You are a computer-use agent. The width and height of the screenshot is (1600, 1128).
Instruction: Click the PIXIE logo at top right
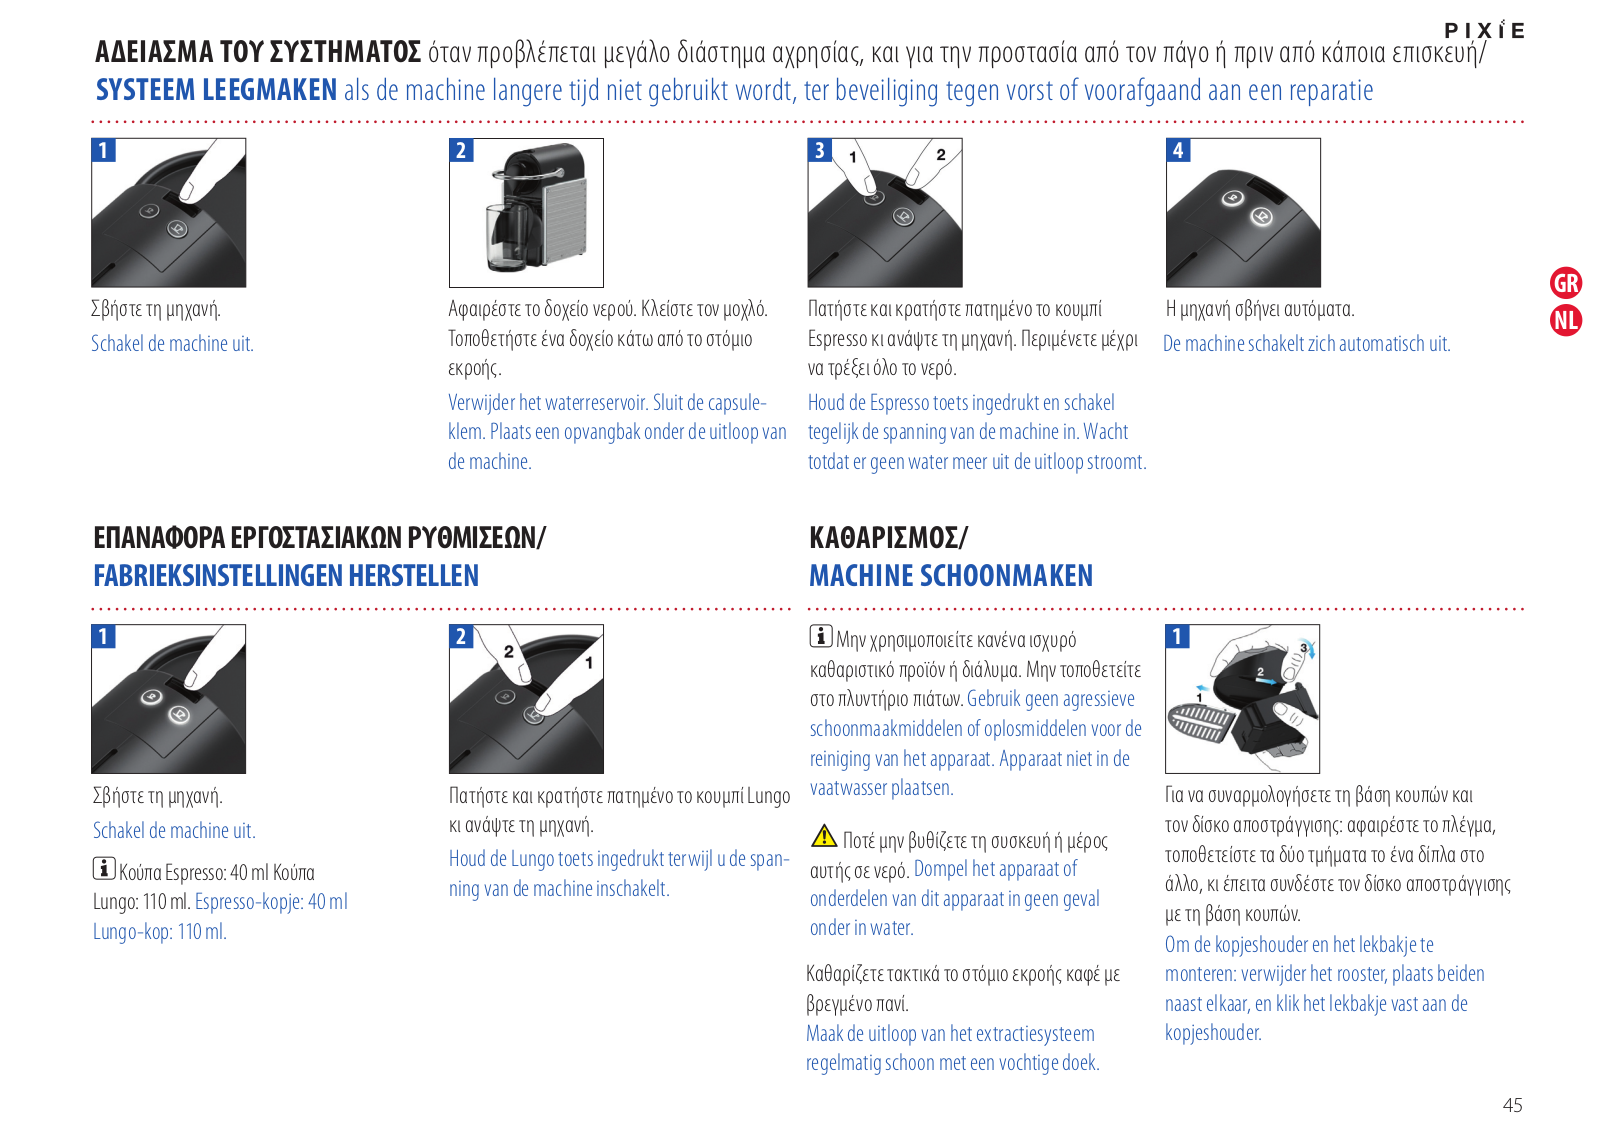1485,30
